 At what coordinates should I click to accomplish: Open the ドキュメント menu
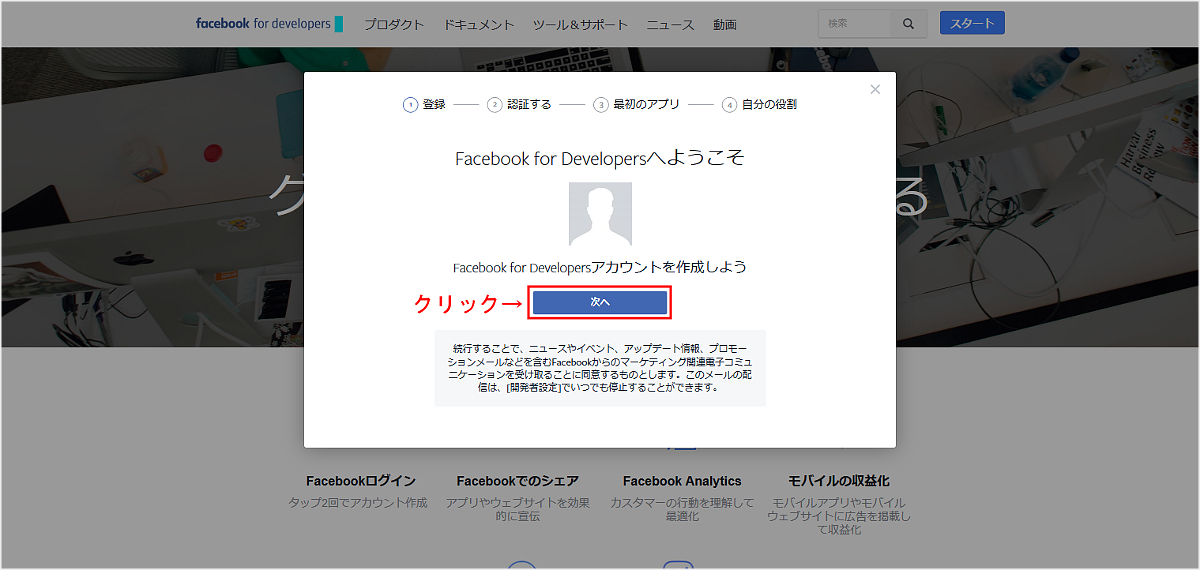tap(479, 25)
